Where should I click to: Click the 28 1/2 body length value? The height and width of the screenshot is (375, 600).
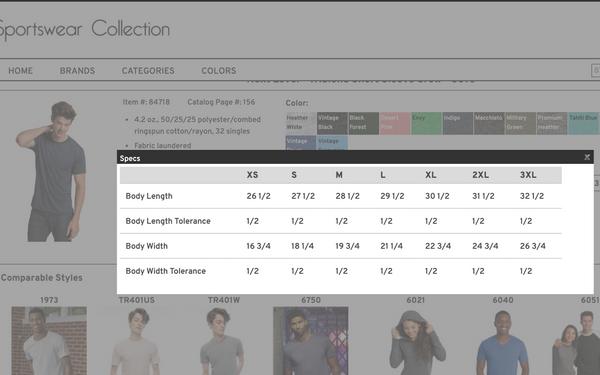click(x=347, y=196)
